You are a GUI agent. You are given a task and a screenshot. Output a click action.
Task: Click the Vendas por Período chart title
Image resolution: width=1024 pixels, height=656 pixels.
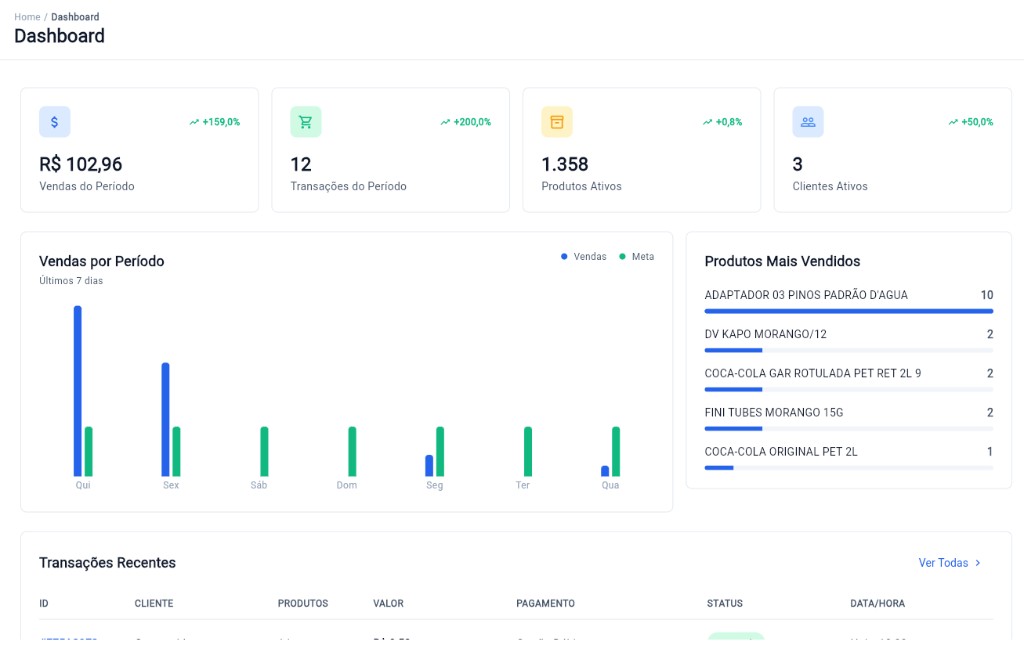[x=102, y=261]
